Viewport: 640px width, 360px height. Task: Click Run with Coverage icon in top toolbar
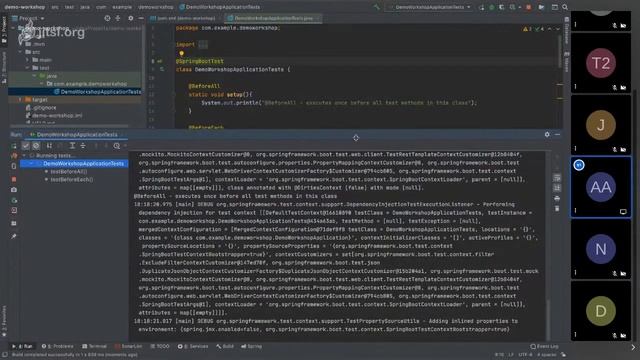pos(502,7)
